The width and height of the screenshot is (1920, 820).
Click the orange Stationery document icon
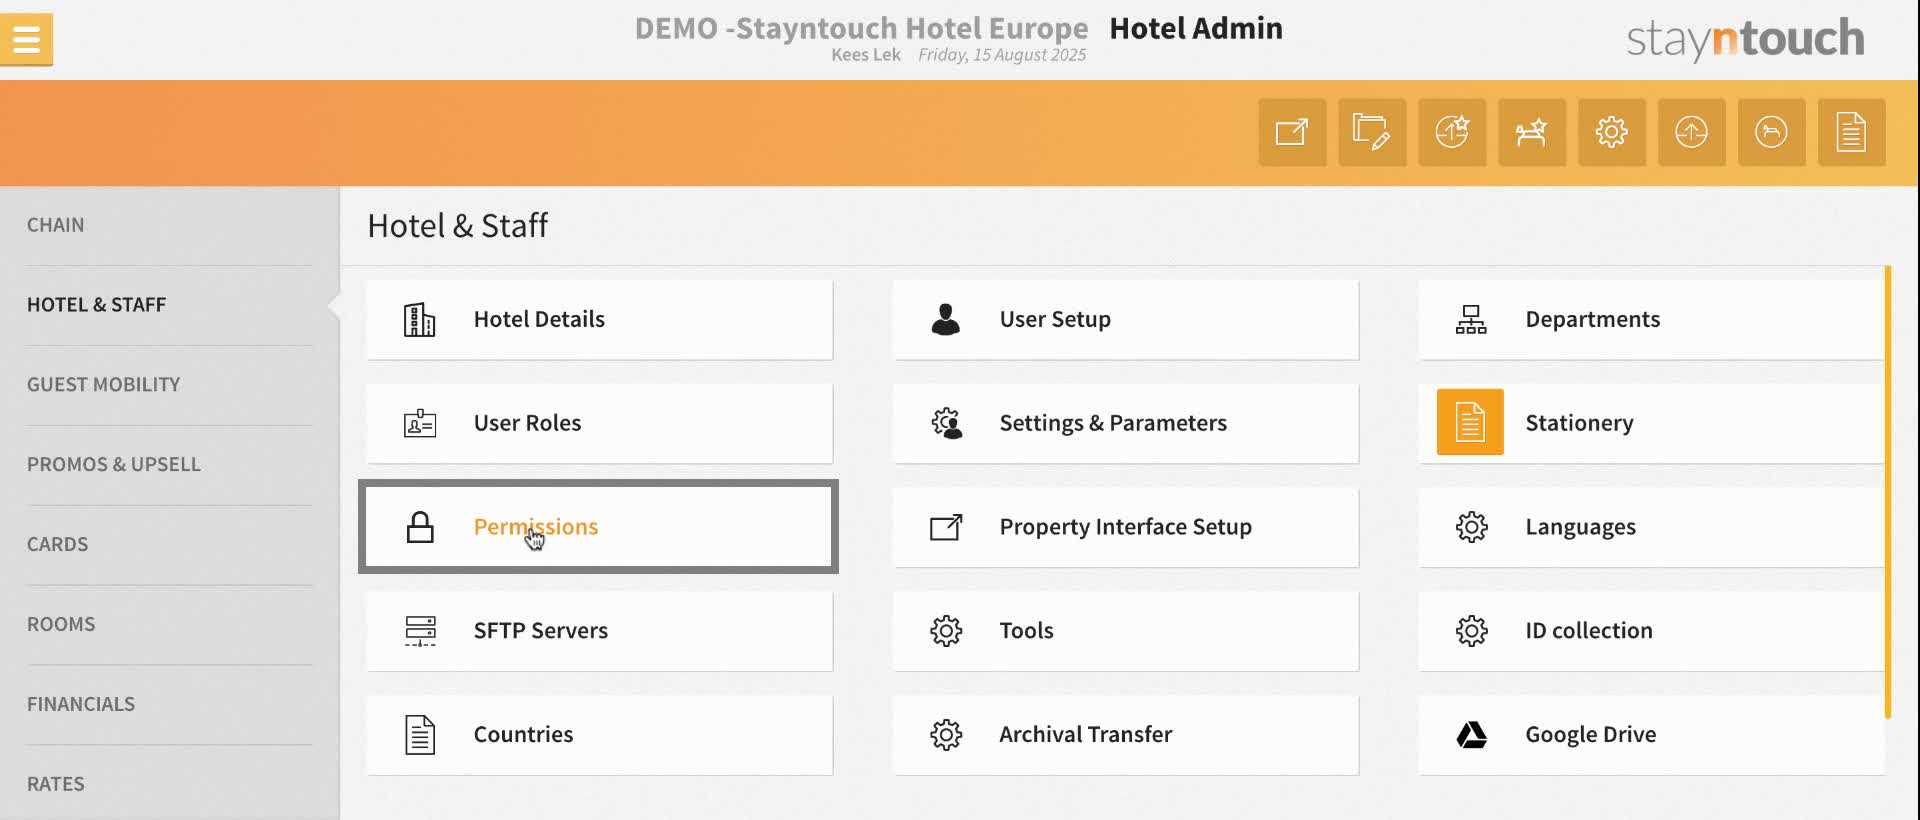point(1470,422)
